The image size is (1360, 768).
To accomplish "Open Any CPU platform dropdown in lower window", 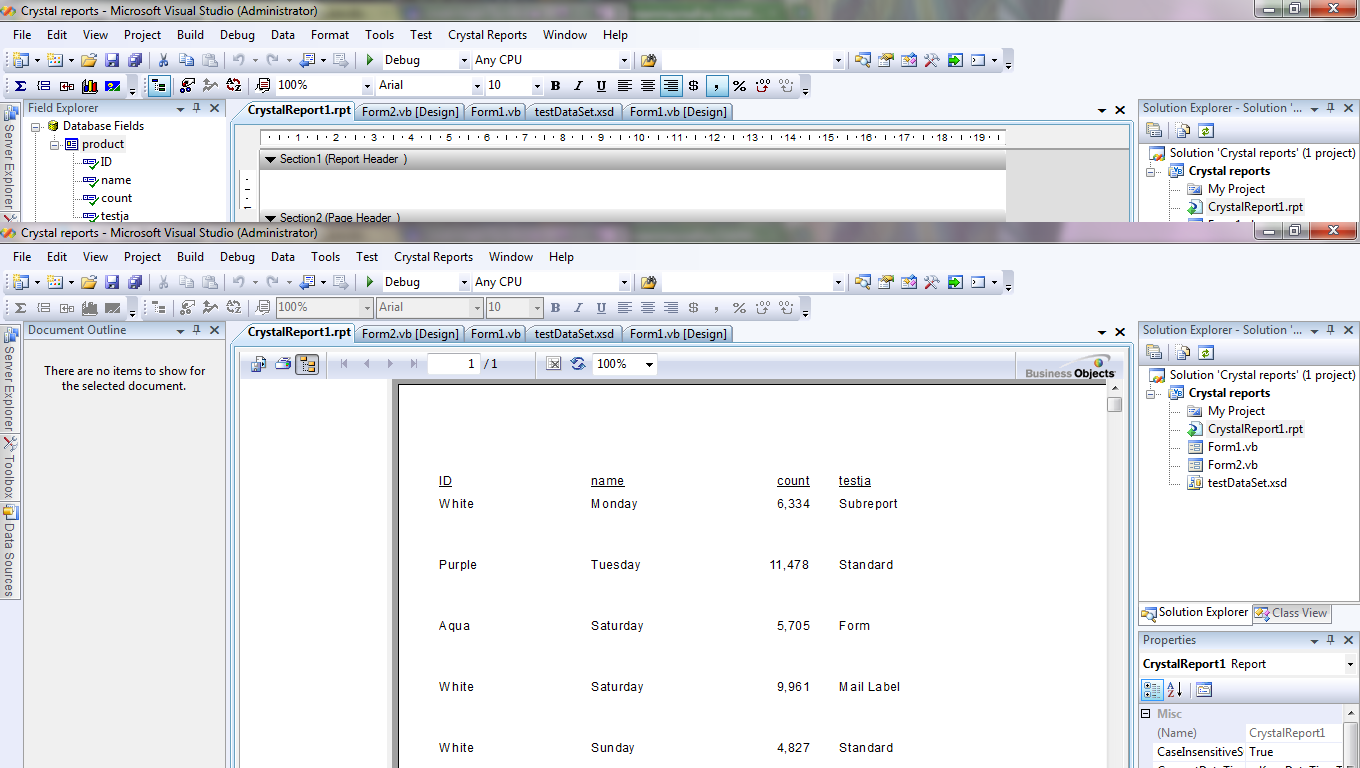I will 625,283.
